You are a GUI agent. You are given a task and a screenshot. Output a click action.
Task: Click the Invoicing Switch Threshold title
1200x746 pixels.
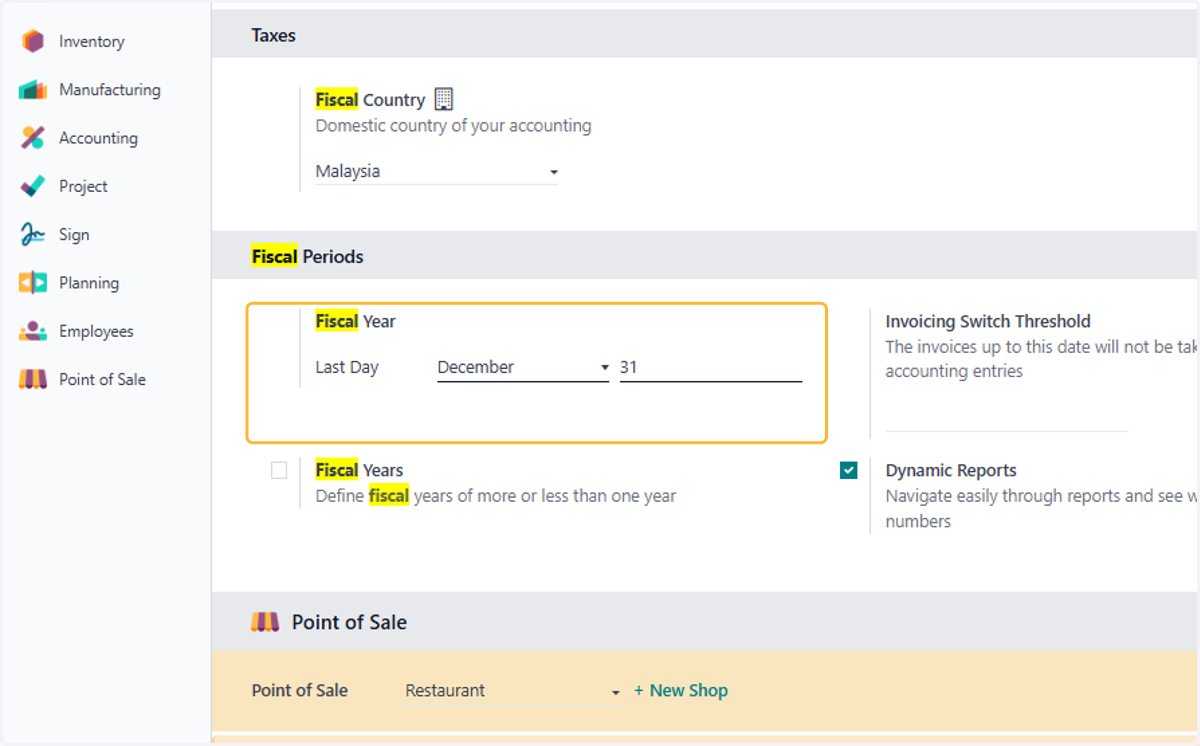[x=988, y=321]
